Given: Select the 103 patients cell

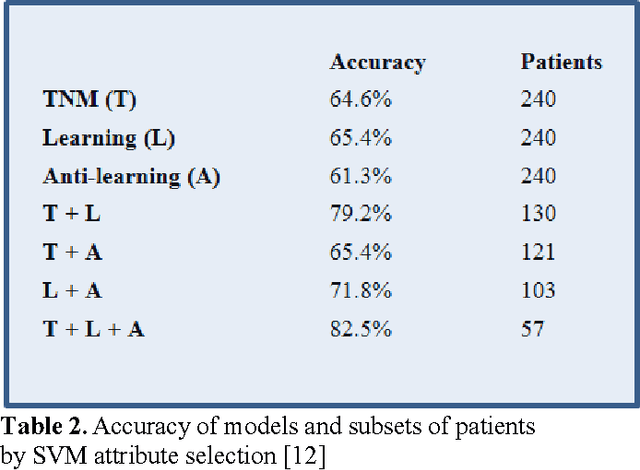Looking at the screenshot, I should point(538,290).
